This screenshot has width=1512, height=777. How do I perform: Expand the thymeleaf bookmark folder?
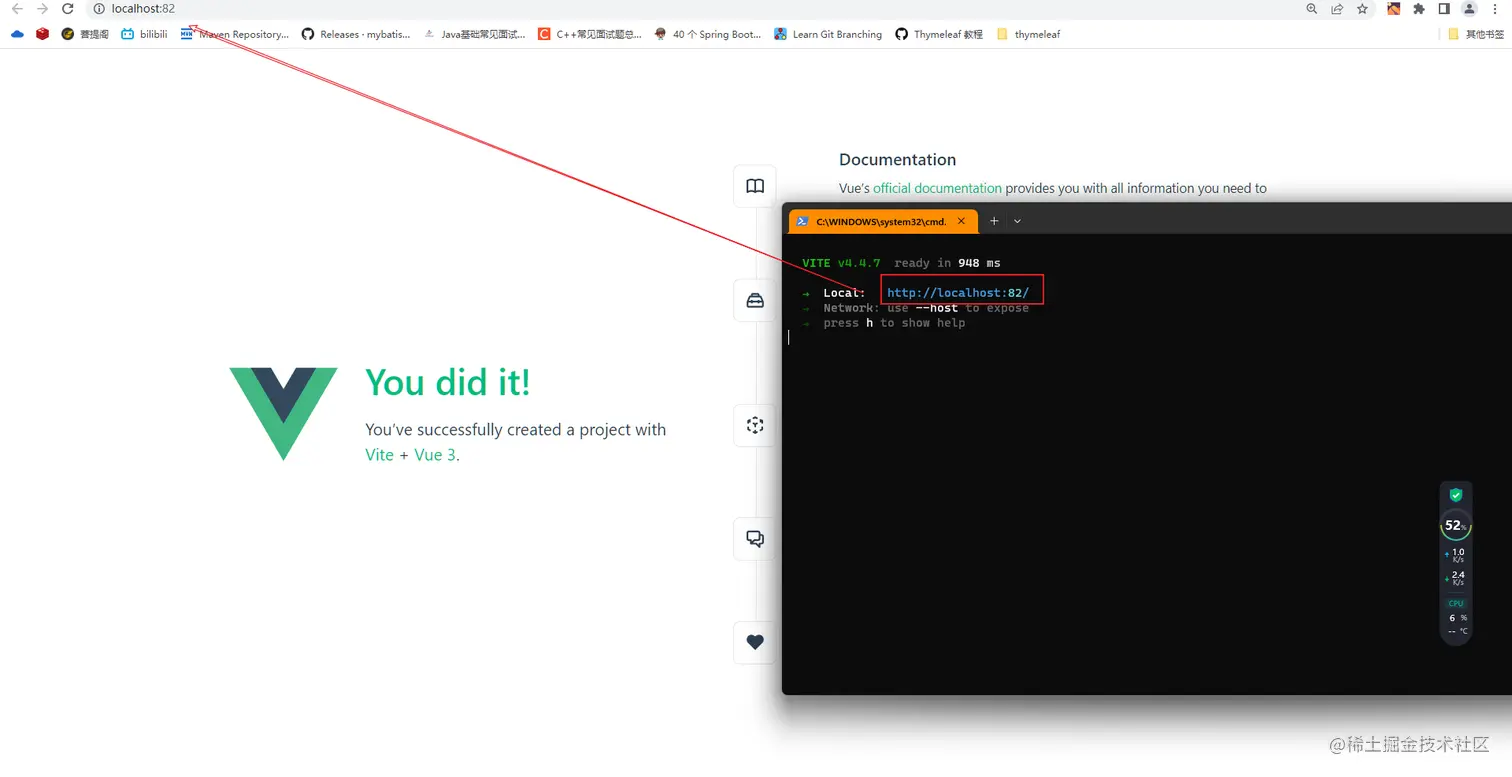(1028, 34)
